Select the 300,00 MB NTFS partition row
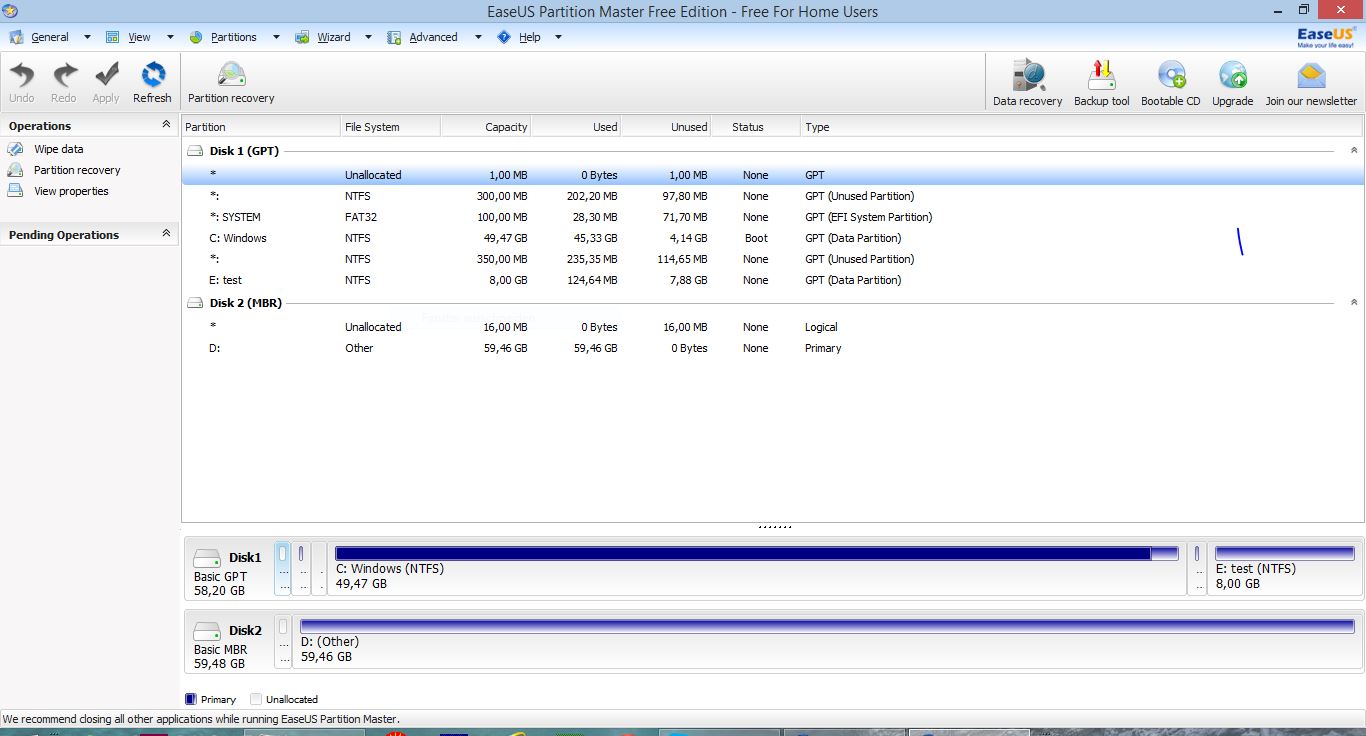1366x736 pixels. [773, 196]
